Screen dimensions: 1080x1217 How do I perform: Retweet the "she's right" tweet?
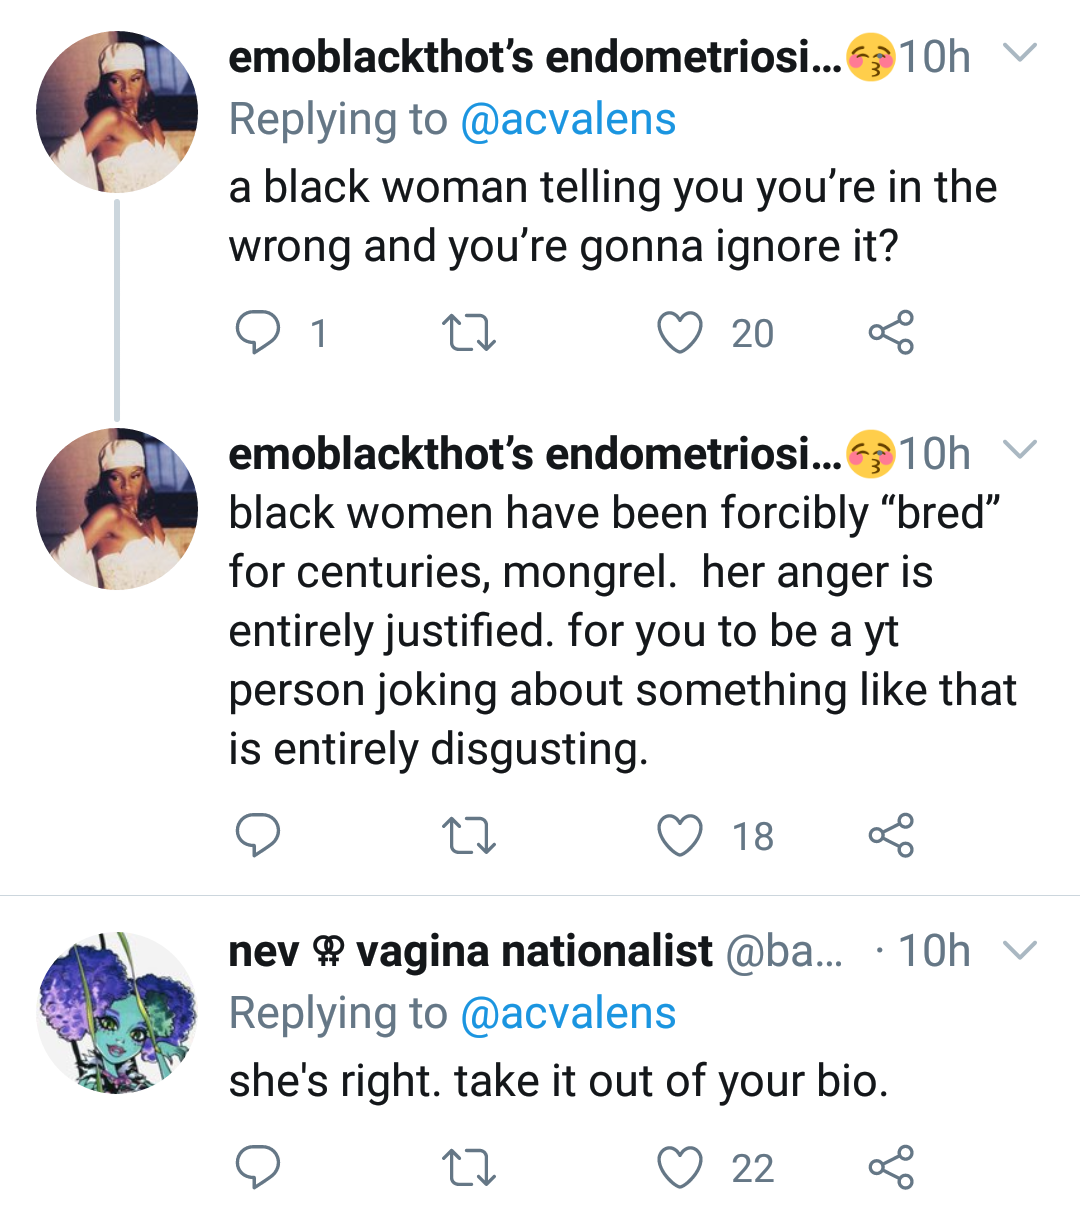[x=468, y=1168]
